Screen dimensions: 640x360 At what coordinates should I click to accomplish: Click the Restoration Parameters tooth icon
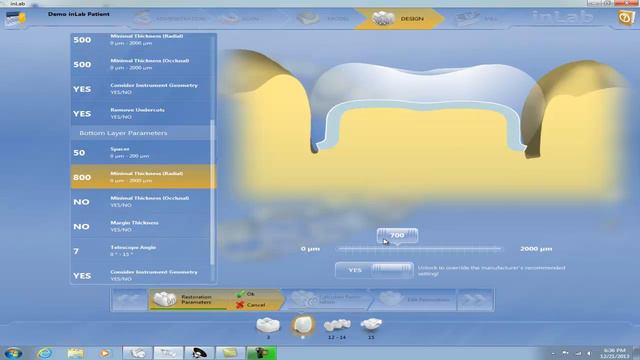click(164, 300)
